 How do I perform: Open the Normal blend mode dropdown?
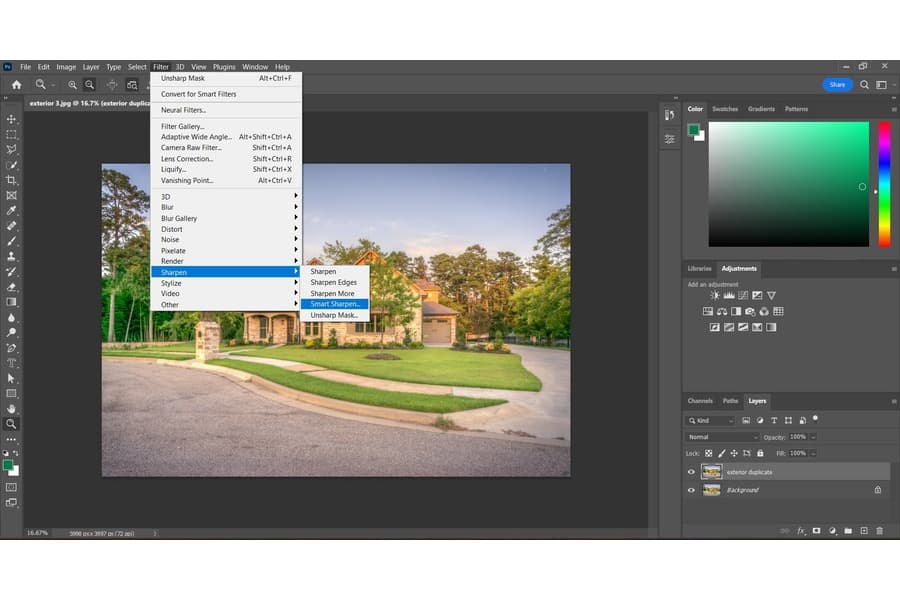point(723,437)
